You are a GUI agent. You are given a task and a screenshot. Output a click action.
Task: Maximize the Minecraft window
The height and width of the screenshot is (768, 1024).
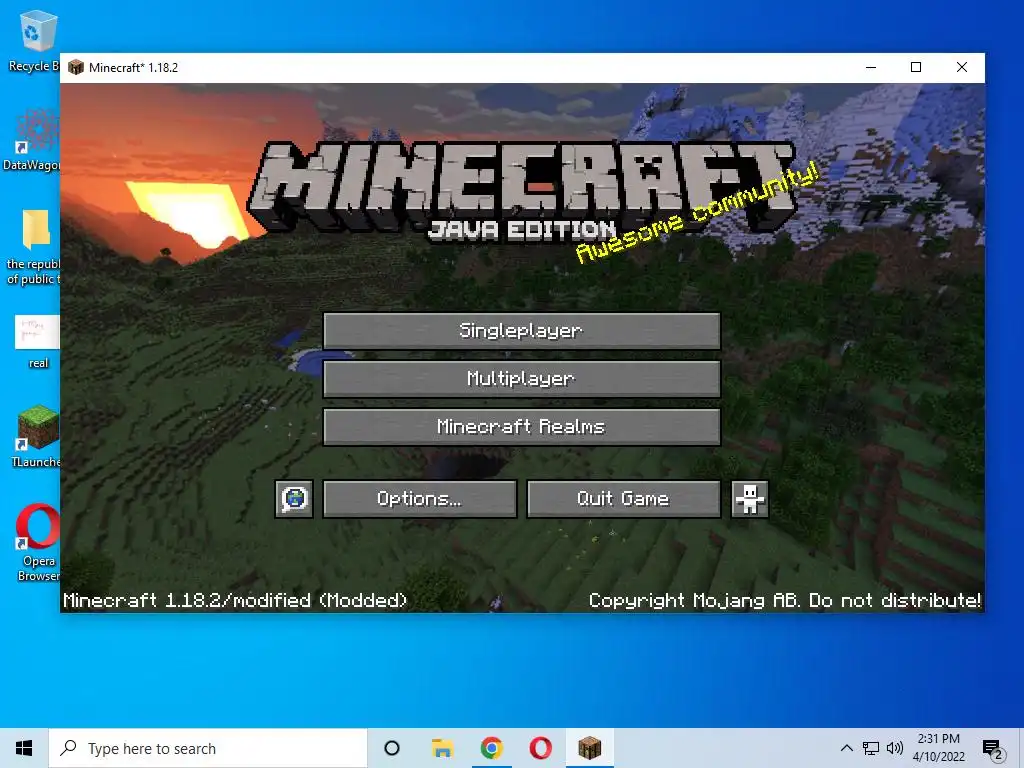click(916, 67)
